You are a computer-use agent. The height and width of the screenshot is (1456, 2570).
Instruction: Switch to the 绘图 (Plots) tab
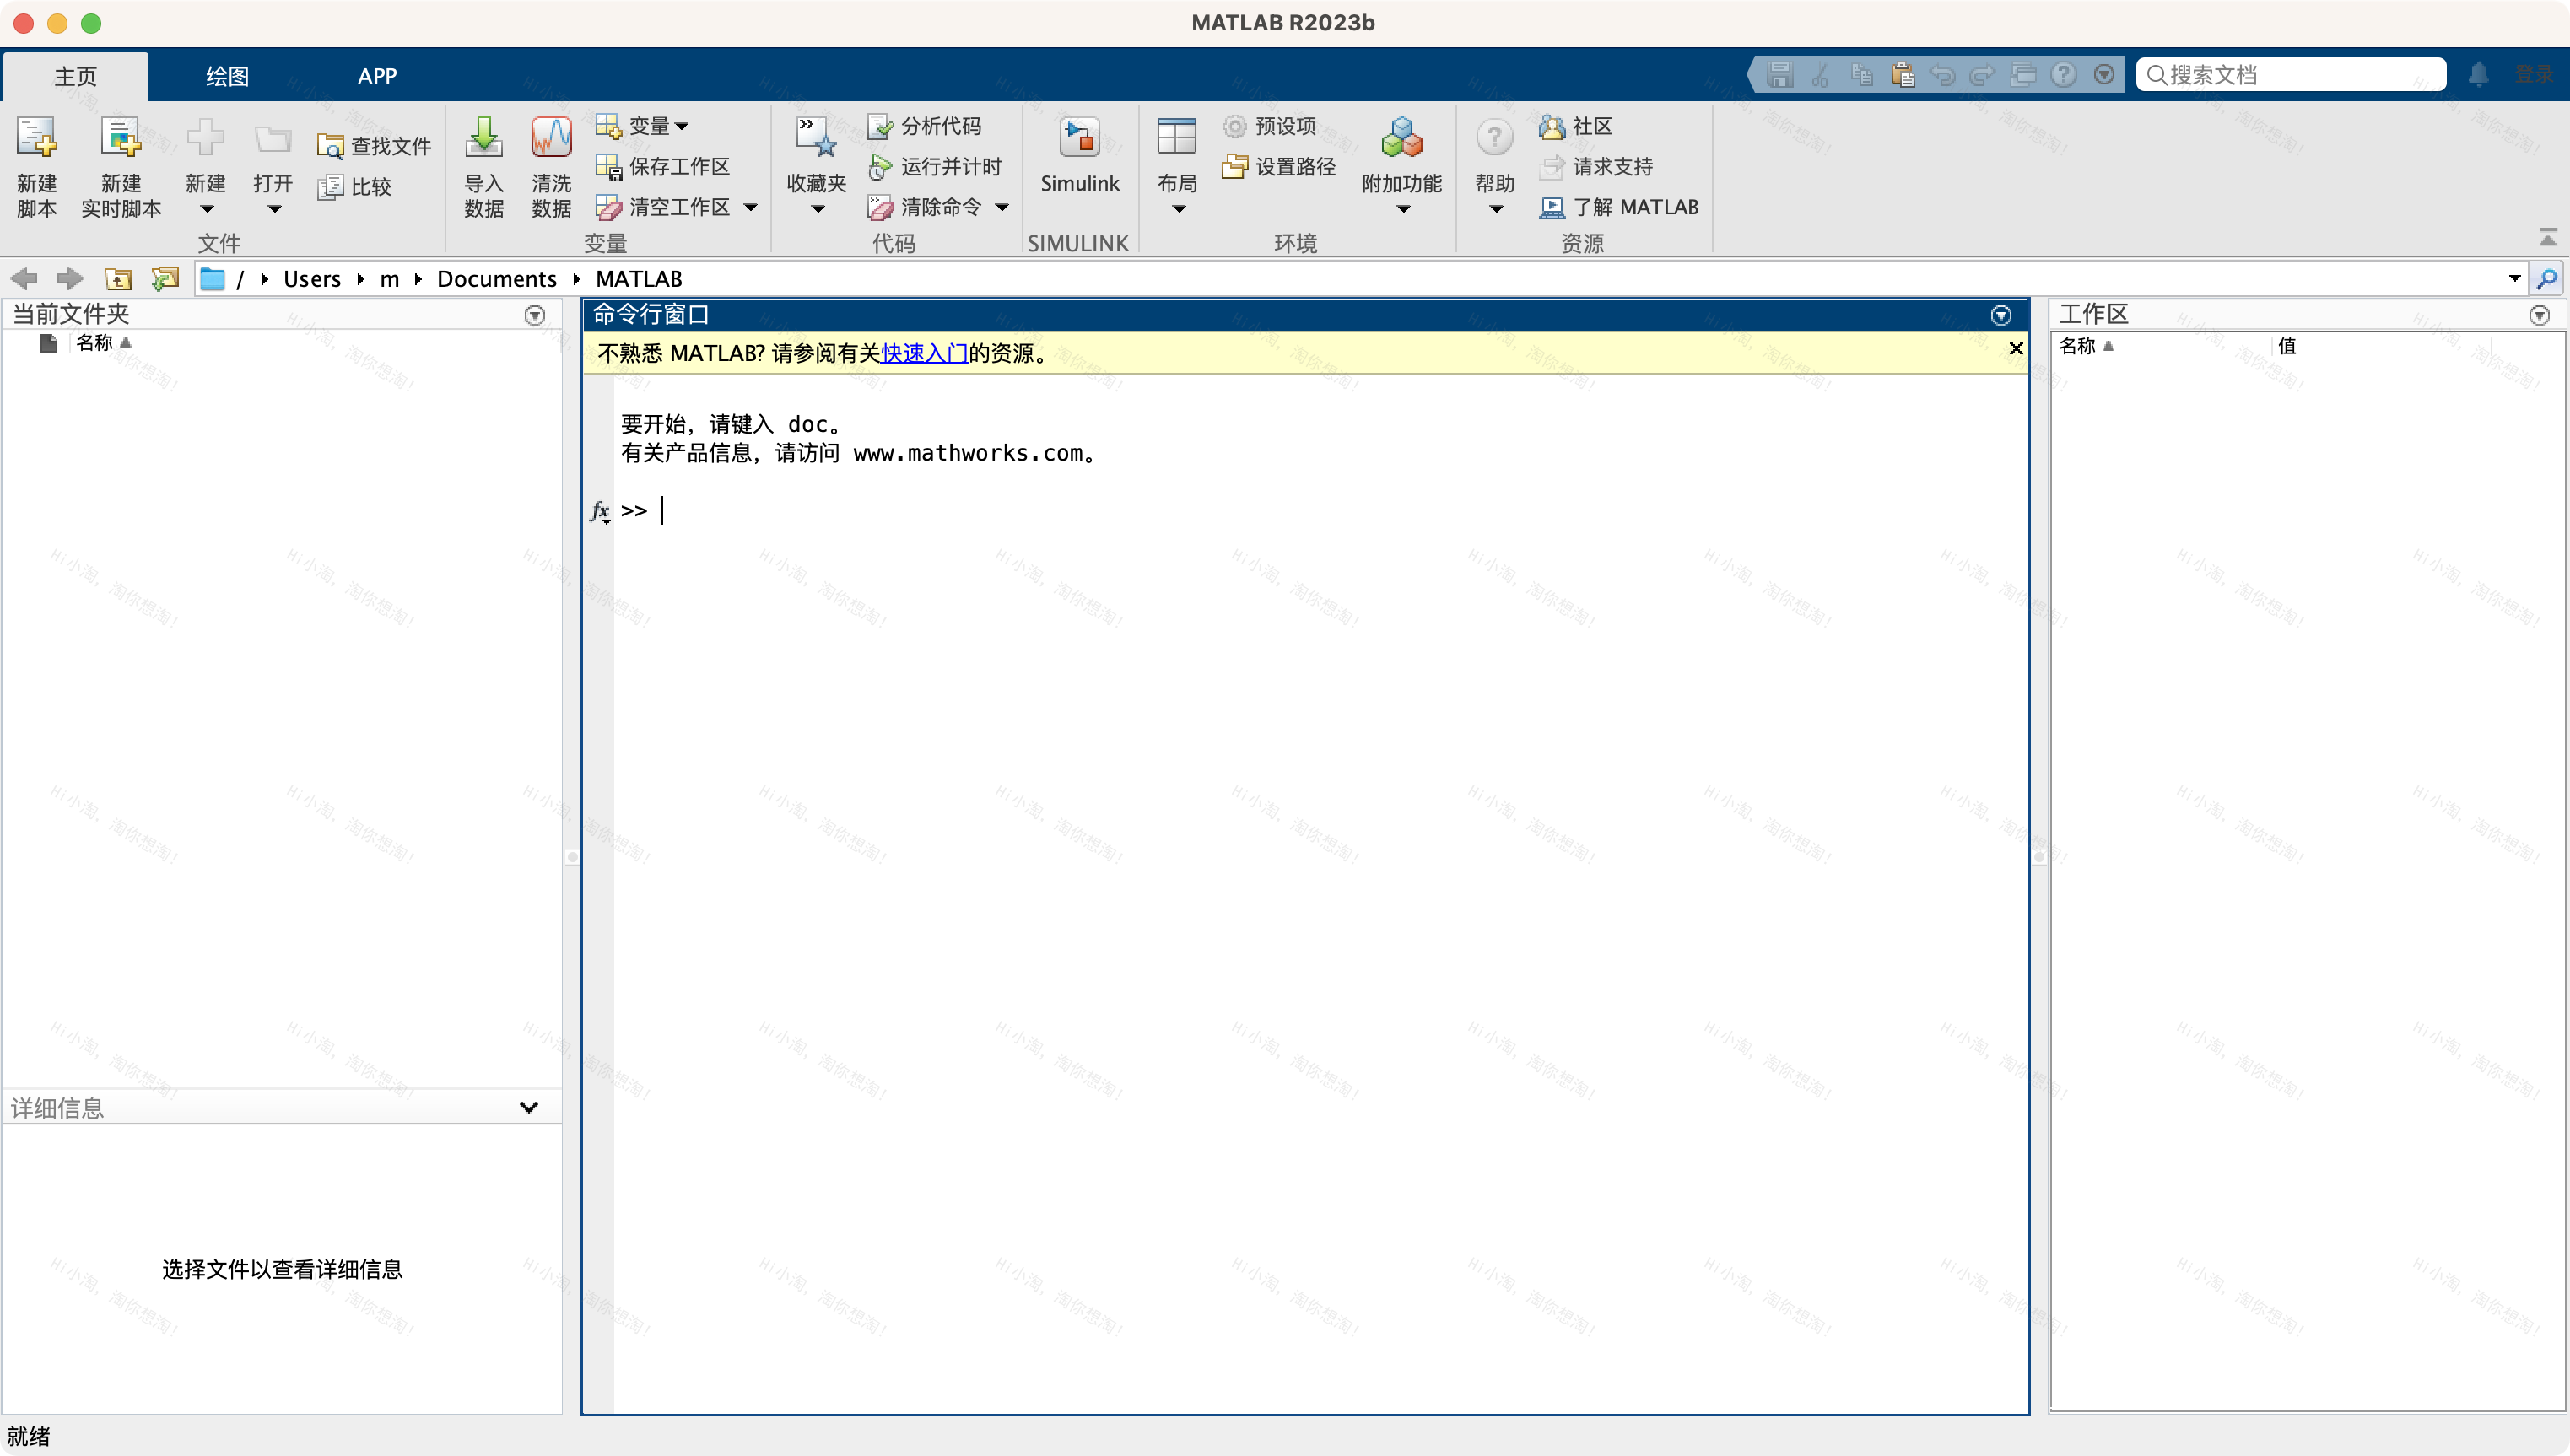point(226,75)
